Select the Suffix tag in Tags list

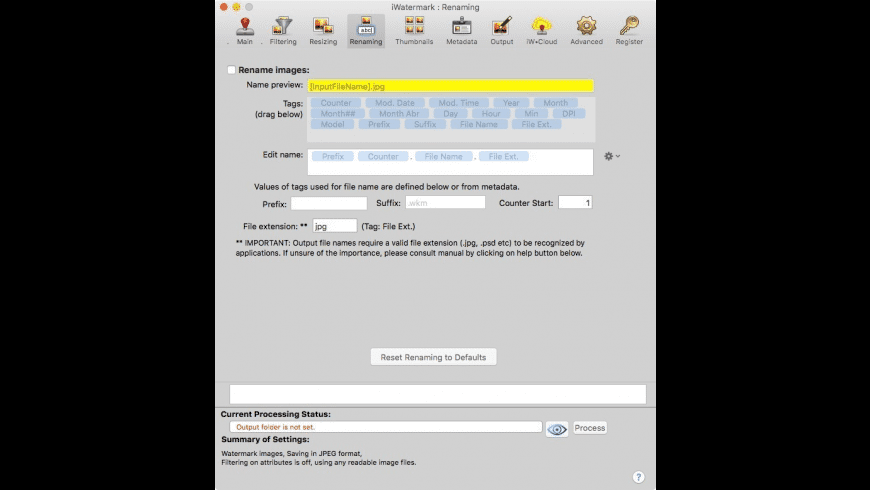click(425, 124)
